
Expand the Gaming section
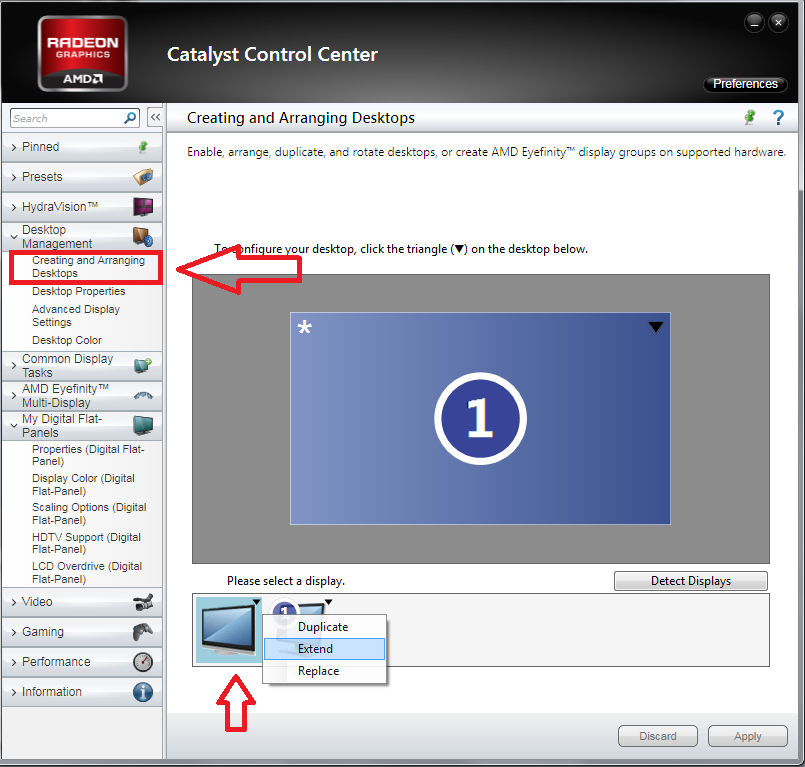pyautogui.click(x=14, y=632)
